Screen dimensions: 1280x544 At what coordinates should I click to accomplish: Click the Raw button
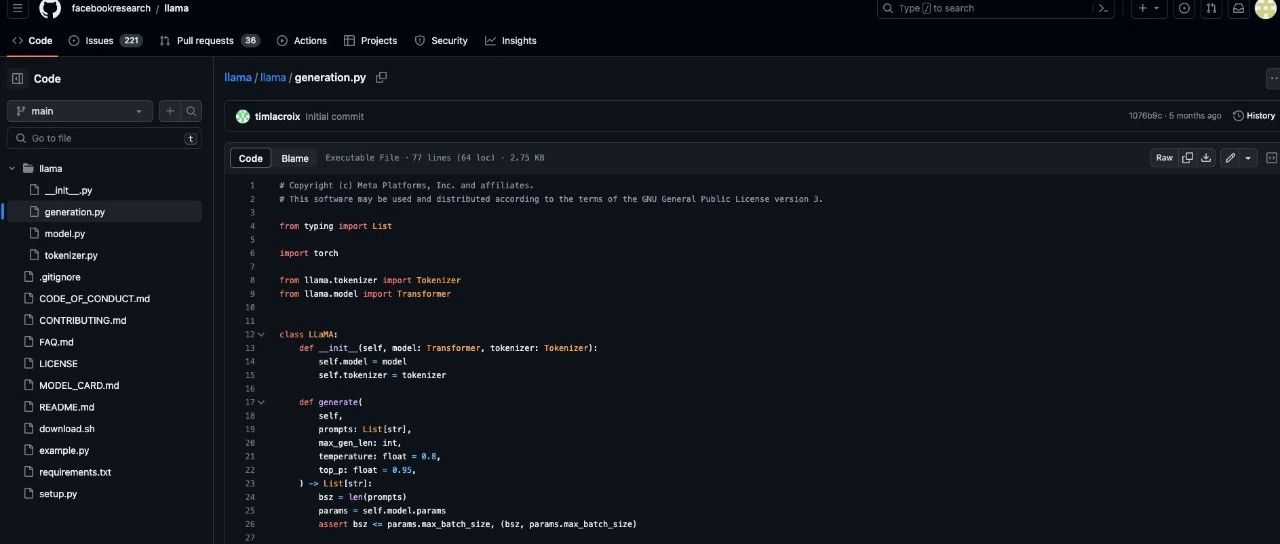click(1164, 158)
